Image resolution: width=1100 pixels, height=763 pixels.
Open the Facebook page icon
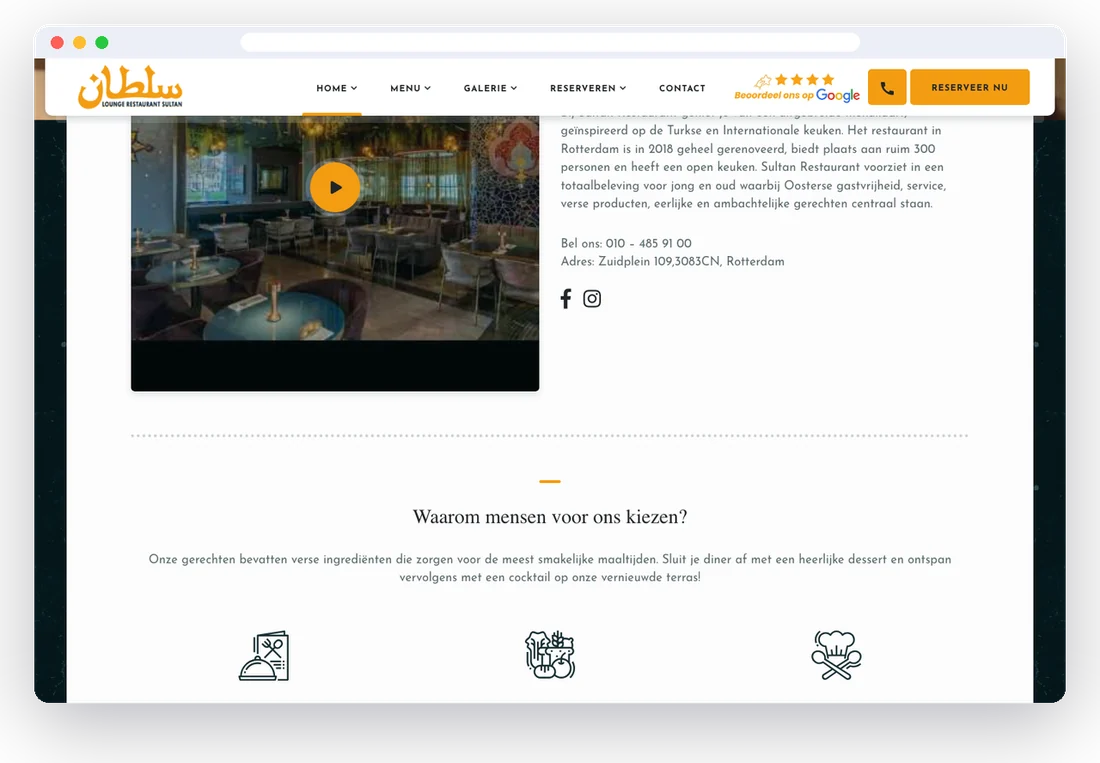click(x=566, y=299)
